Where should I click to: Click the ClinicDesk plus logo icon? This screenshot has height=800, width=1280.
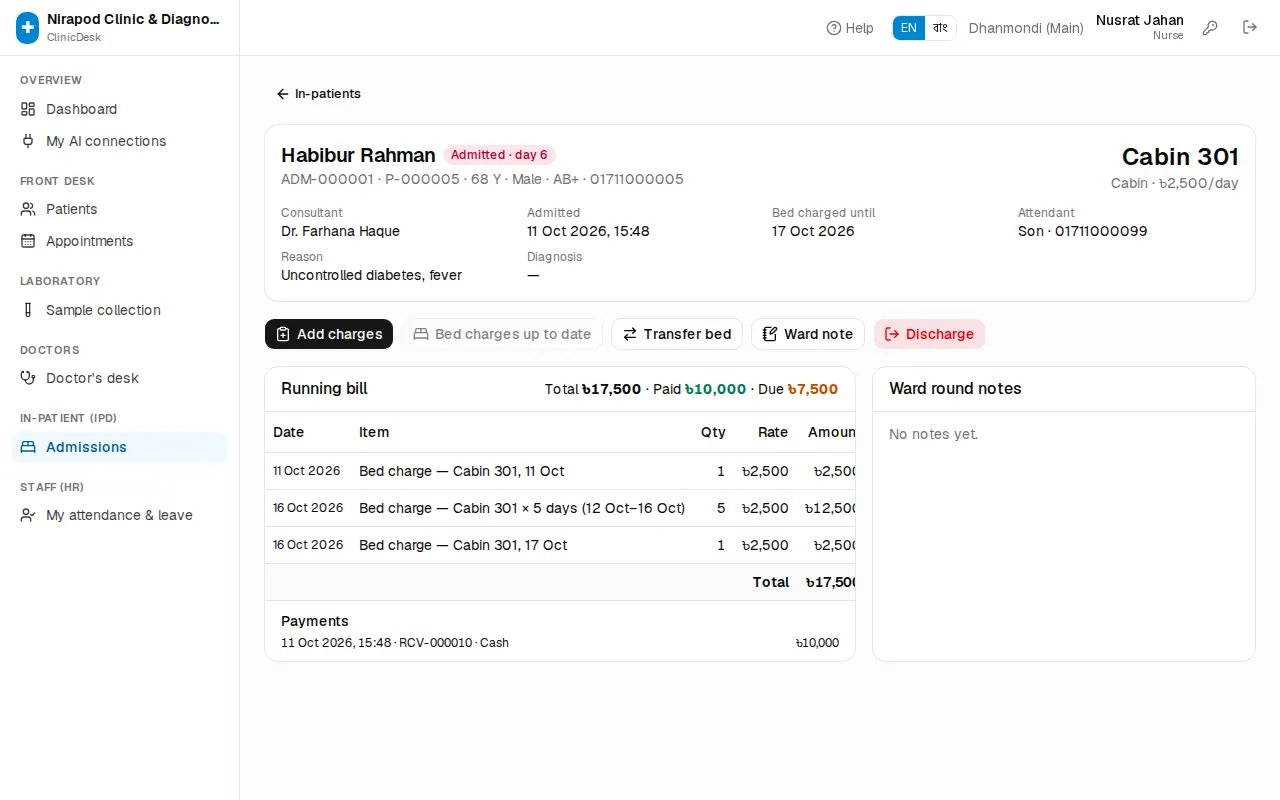[x=28, y=28]
